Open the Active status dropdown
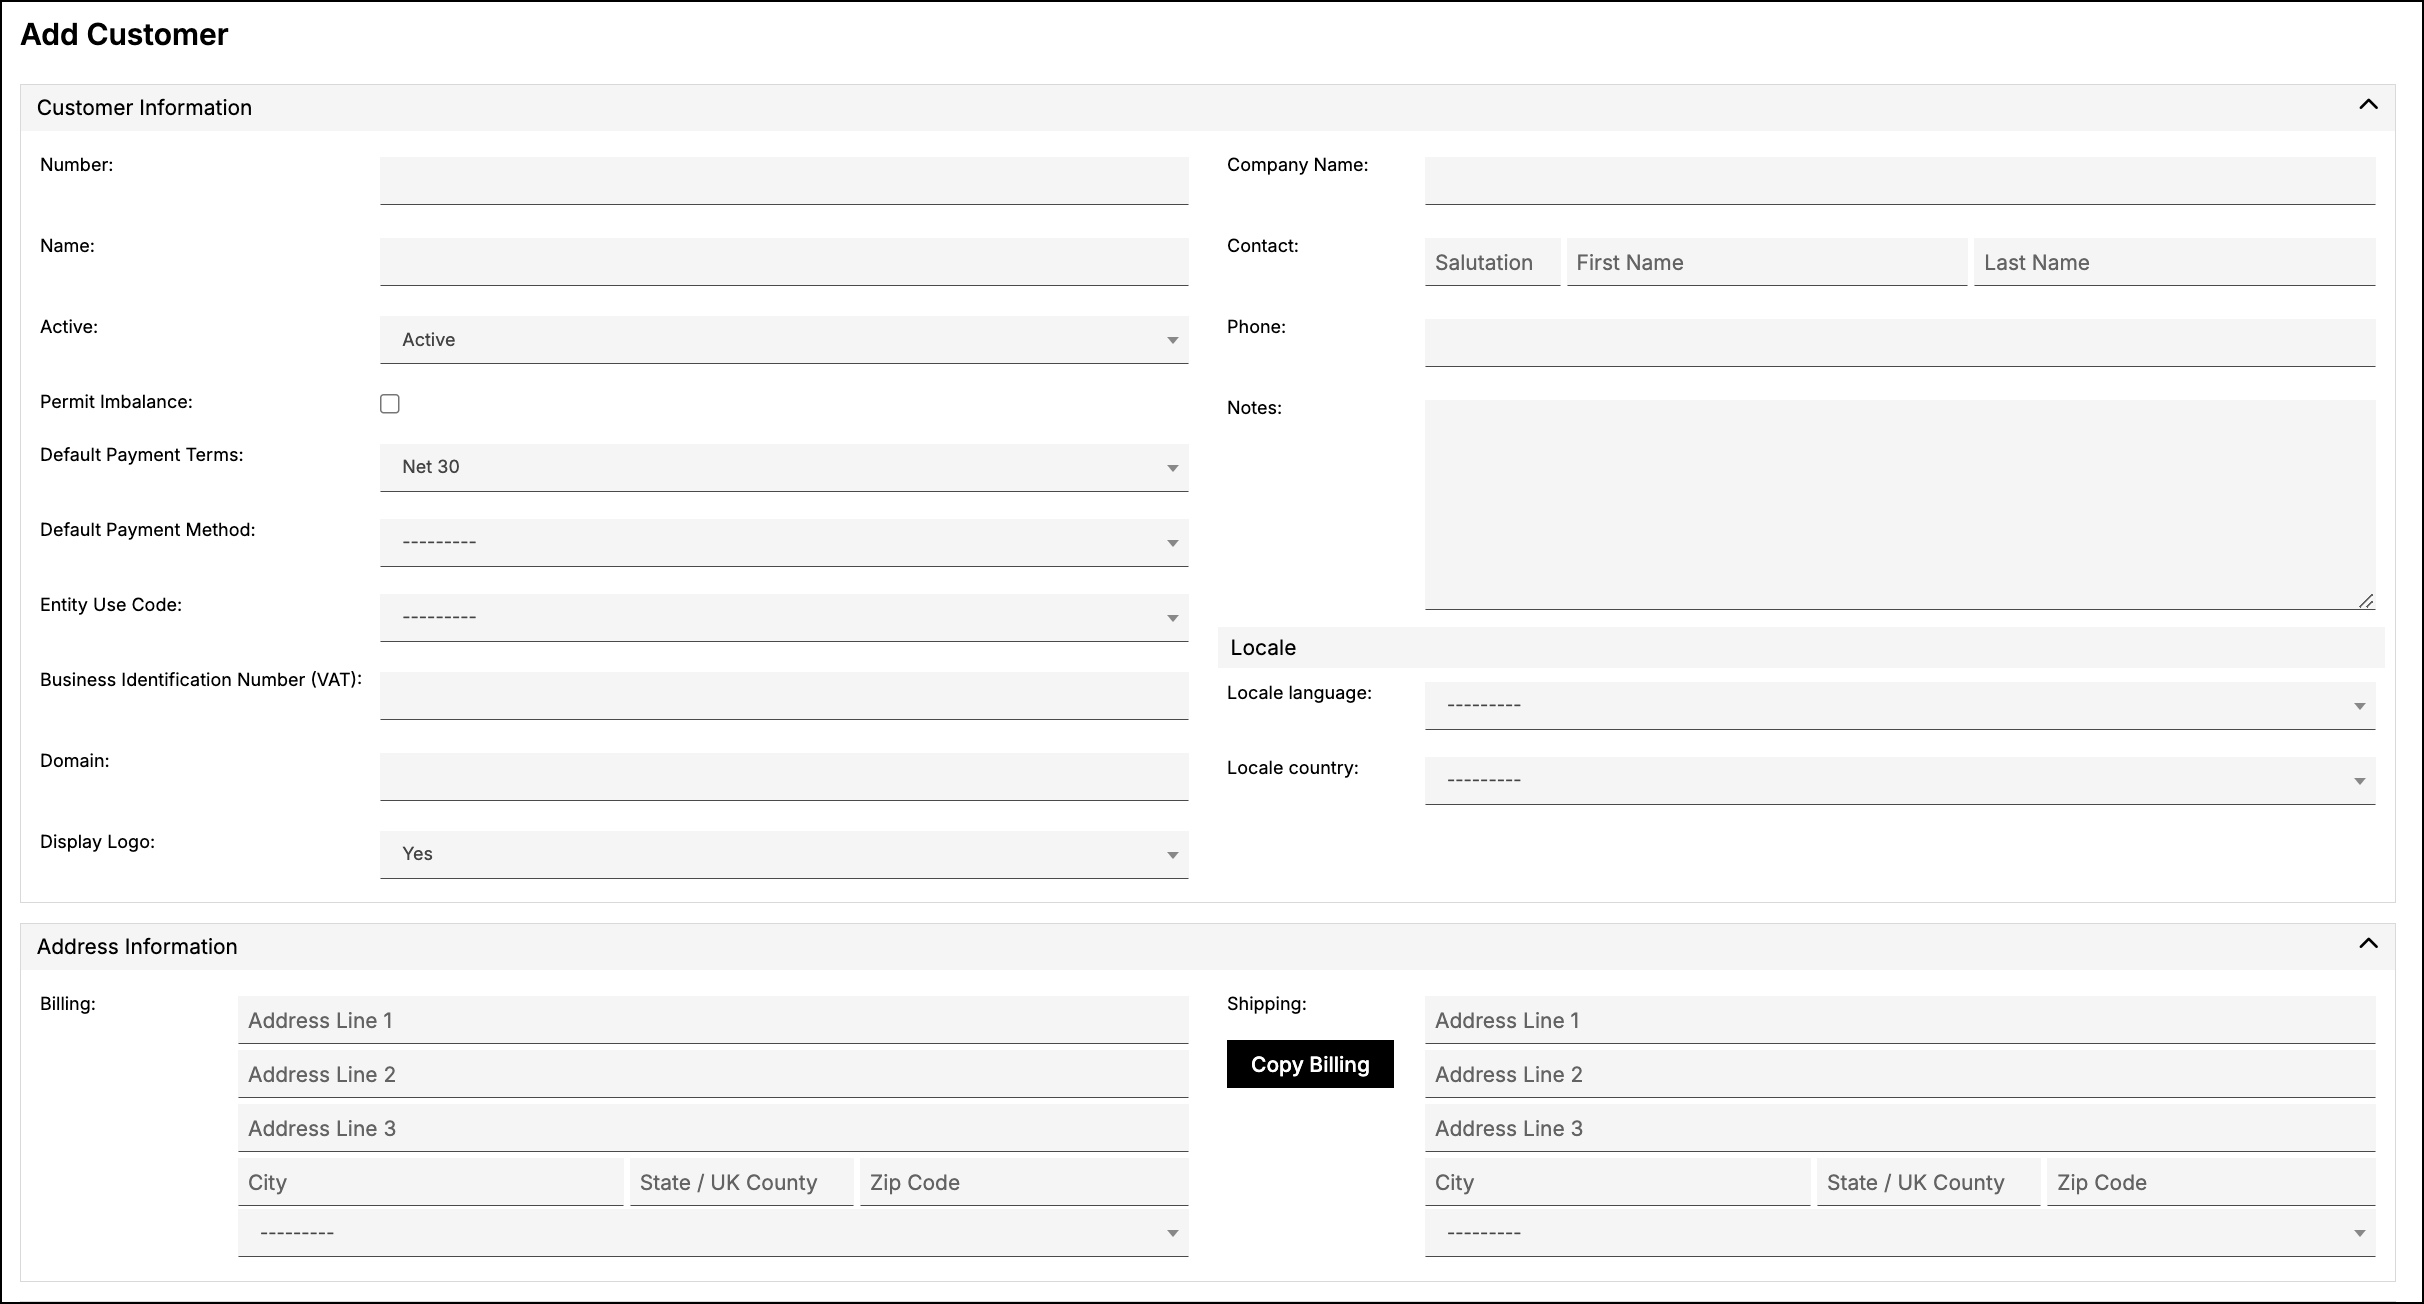Screen dimensions: 2424x1304 pyautogui.click(x=784, y=340)
